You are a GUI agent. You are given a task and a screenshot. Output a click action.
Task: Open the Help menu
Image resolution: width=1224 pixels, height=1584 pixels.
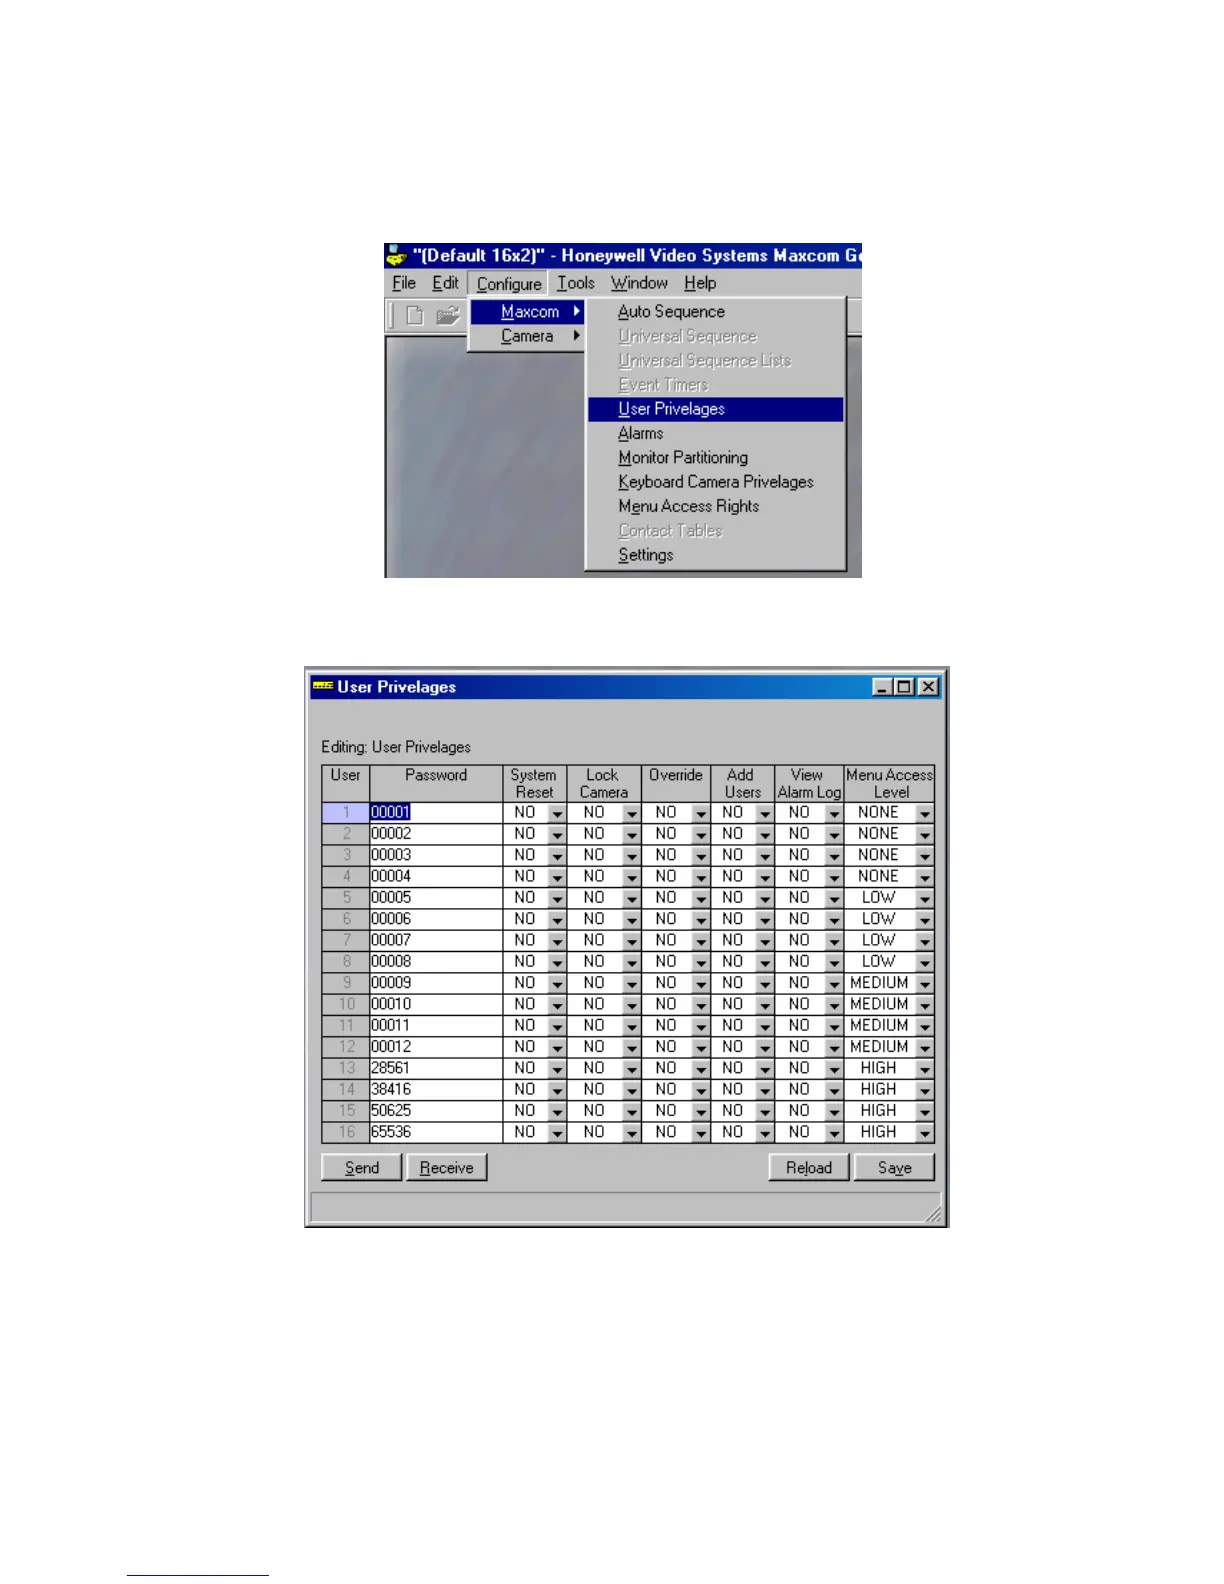tap(700, 283)
